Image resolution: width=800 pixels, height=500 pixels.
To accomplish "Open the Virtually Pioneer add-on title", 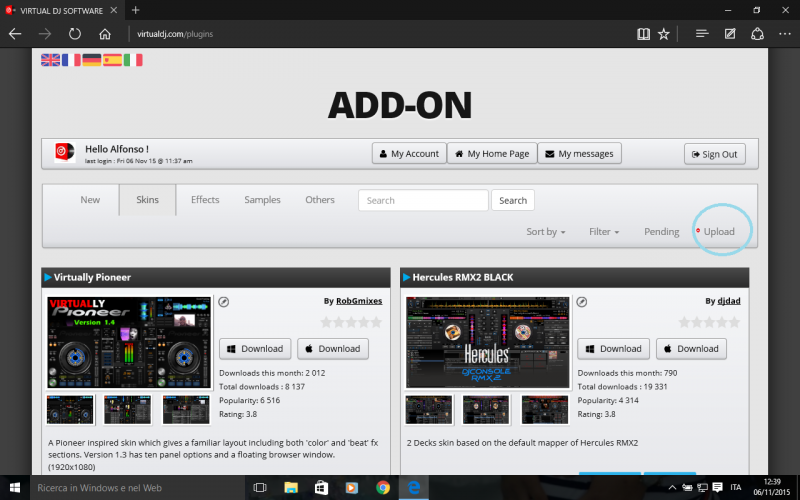I will coord(92,278).
